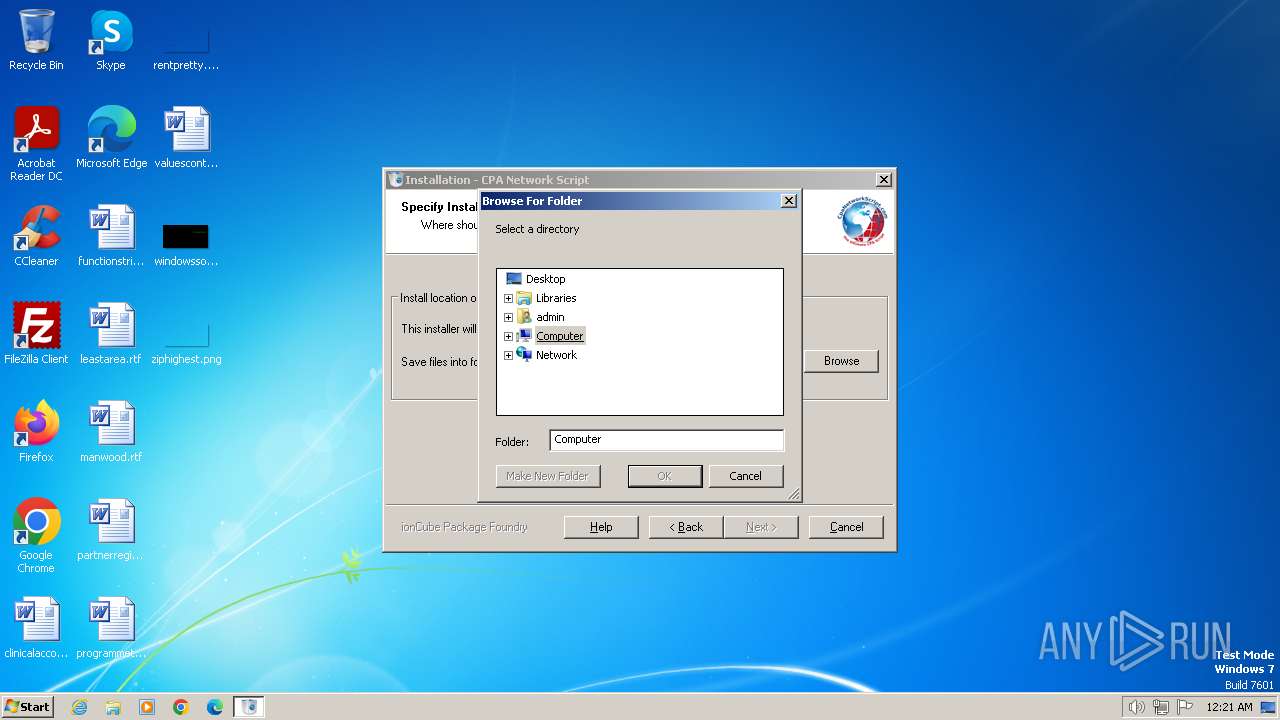1280x720 pixels.
Task: Click the volume tray icon
Action: click(1136, 707)
